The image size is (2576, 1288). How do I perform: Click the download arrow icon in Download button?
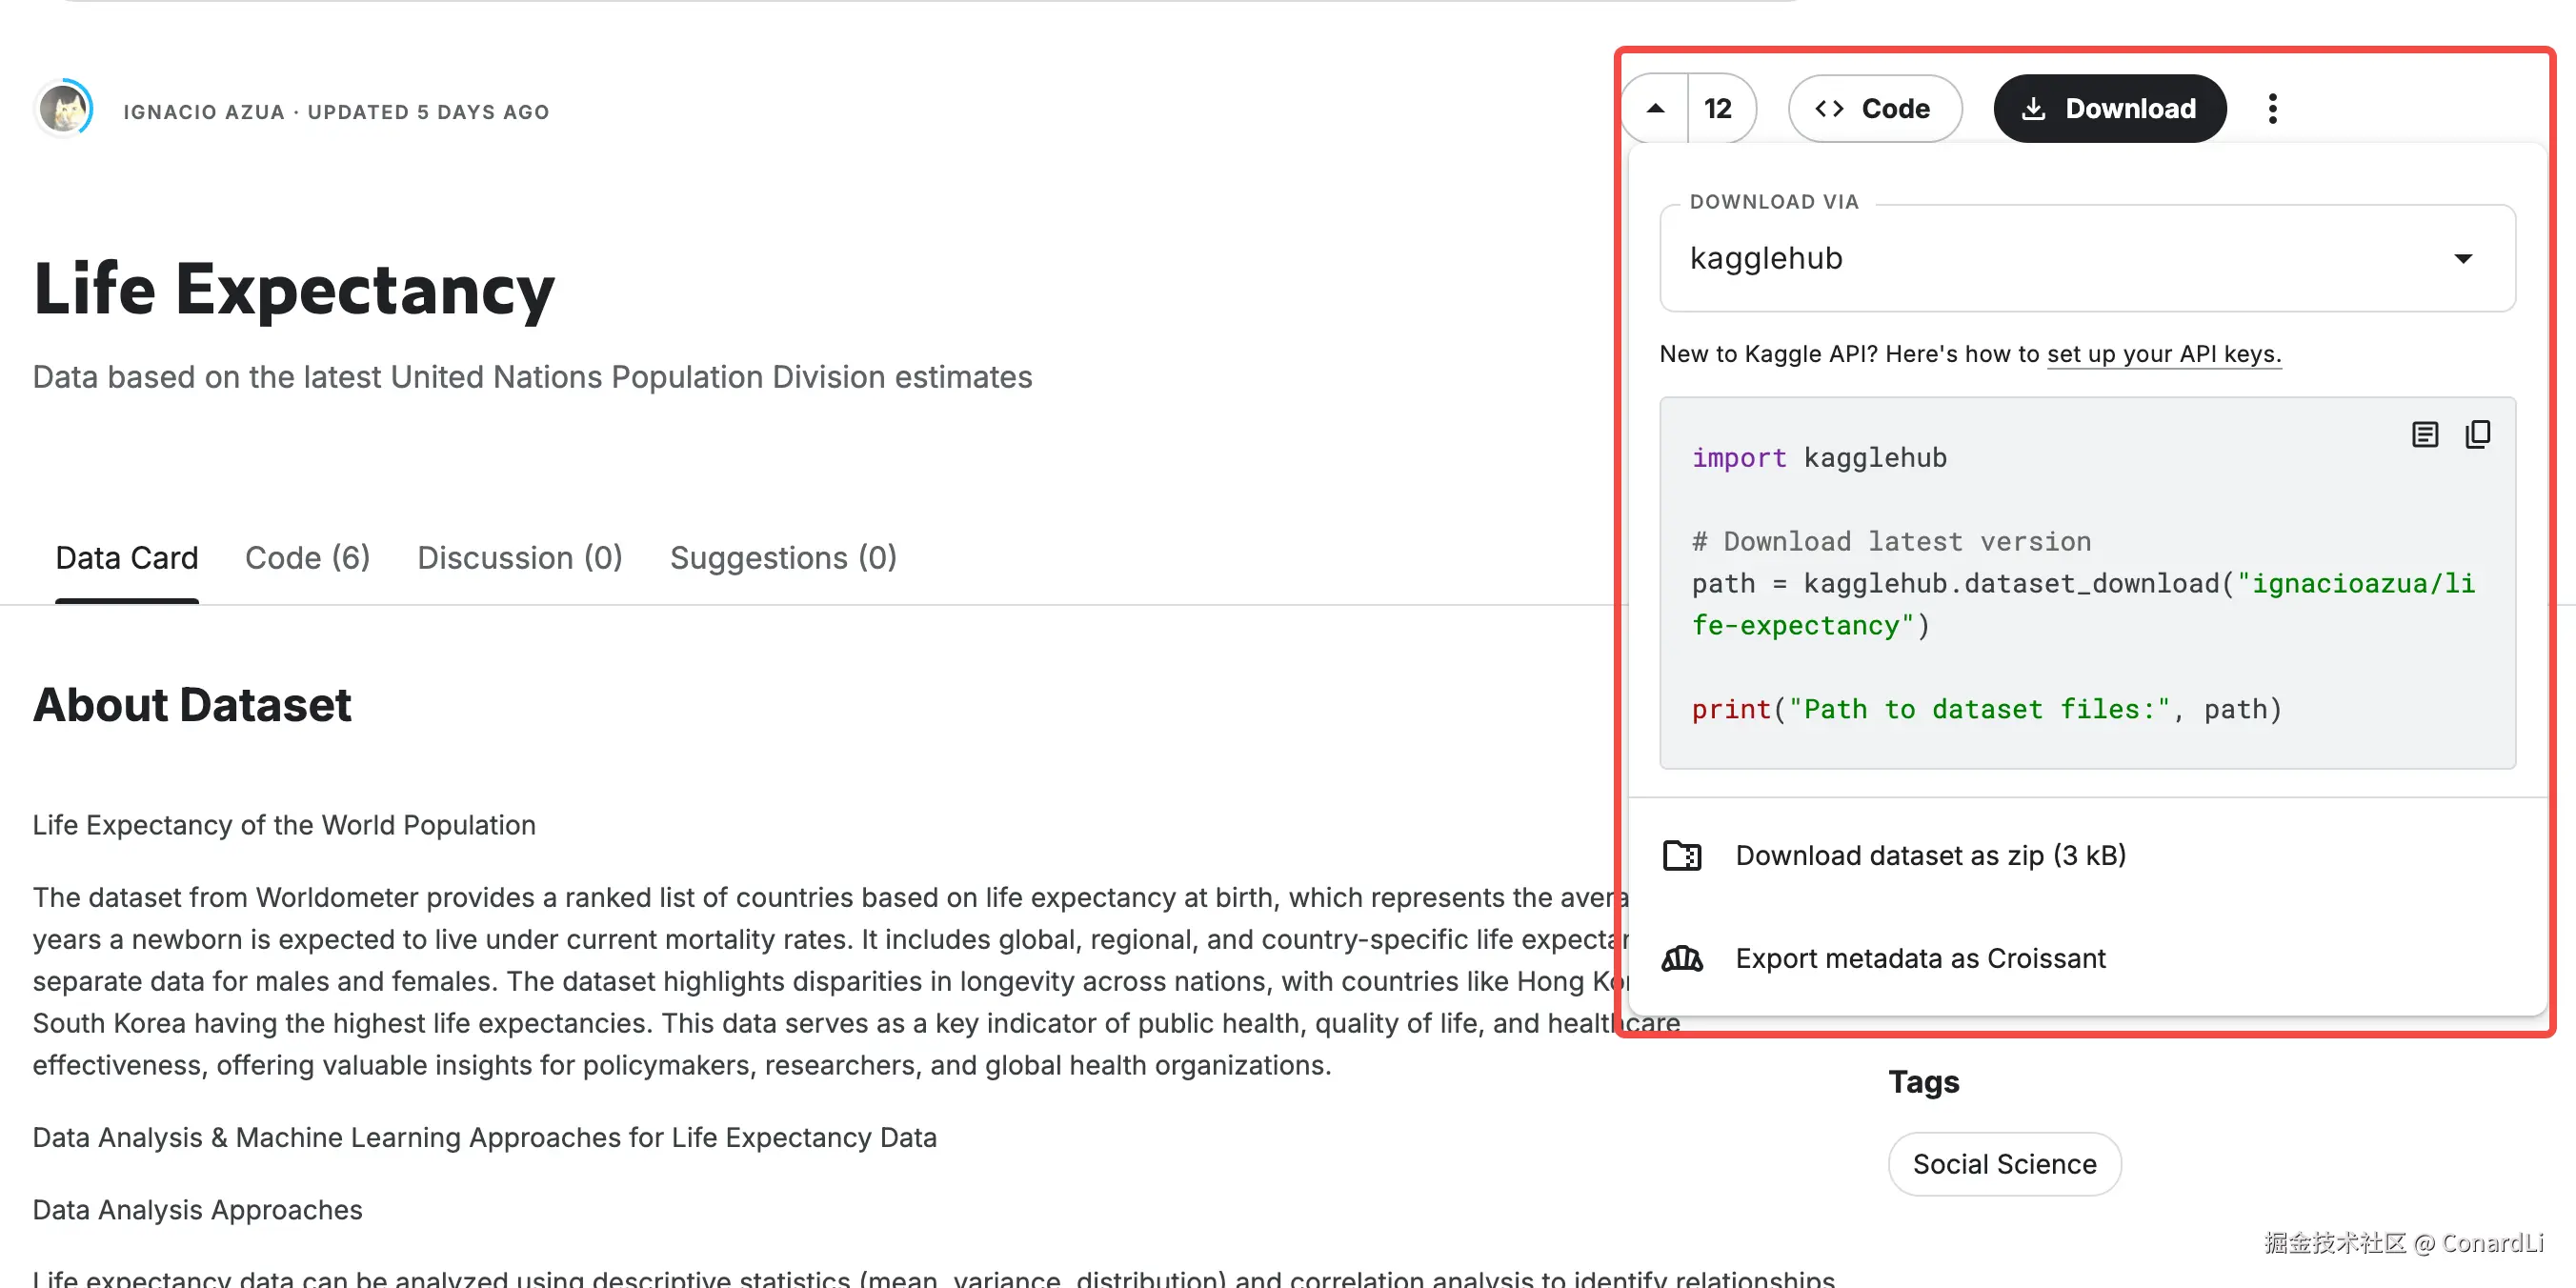tap(2034, 108)
